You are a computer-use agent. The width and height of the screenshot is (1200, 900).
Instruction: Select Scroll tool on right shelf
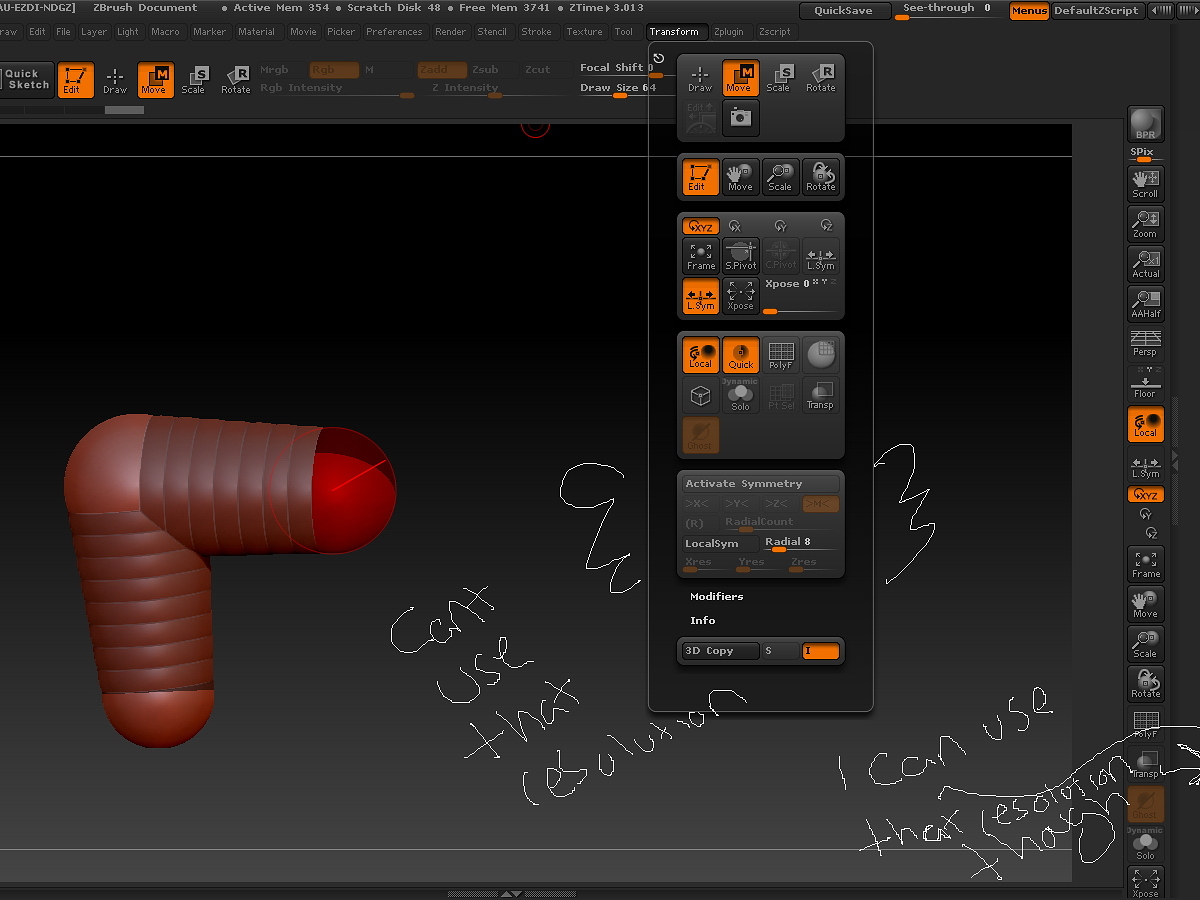pyautogui.click(x=1145, y=184)
